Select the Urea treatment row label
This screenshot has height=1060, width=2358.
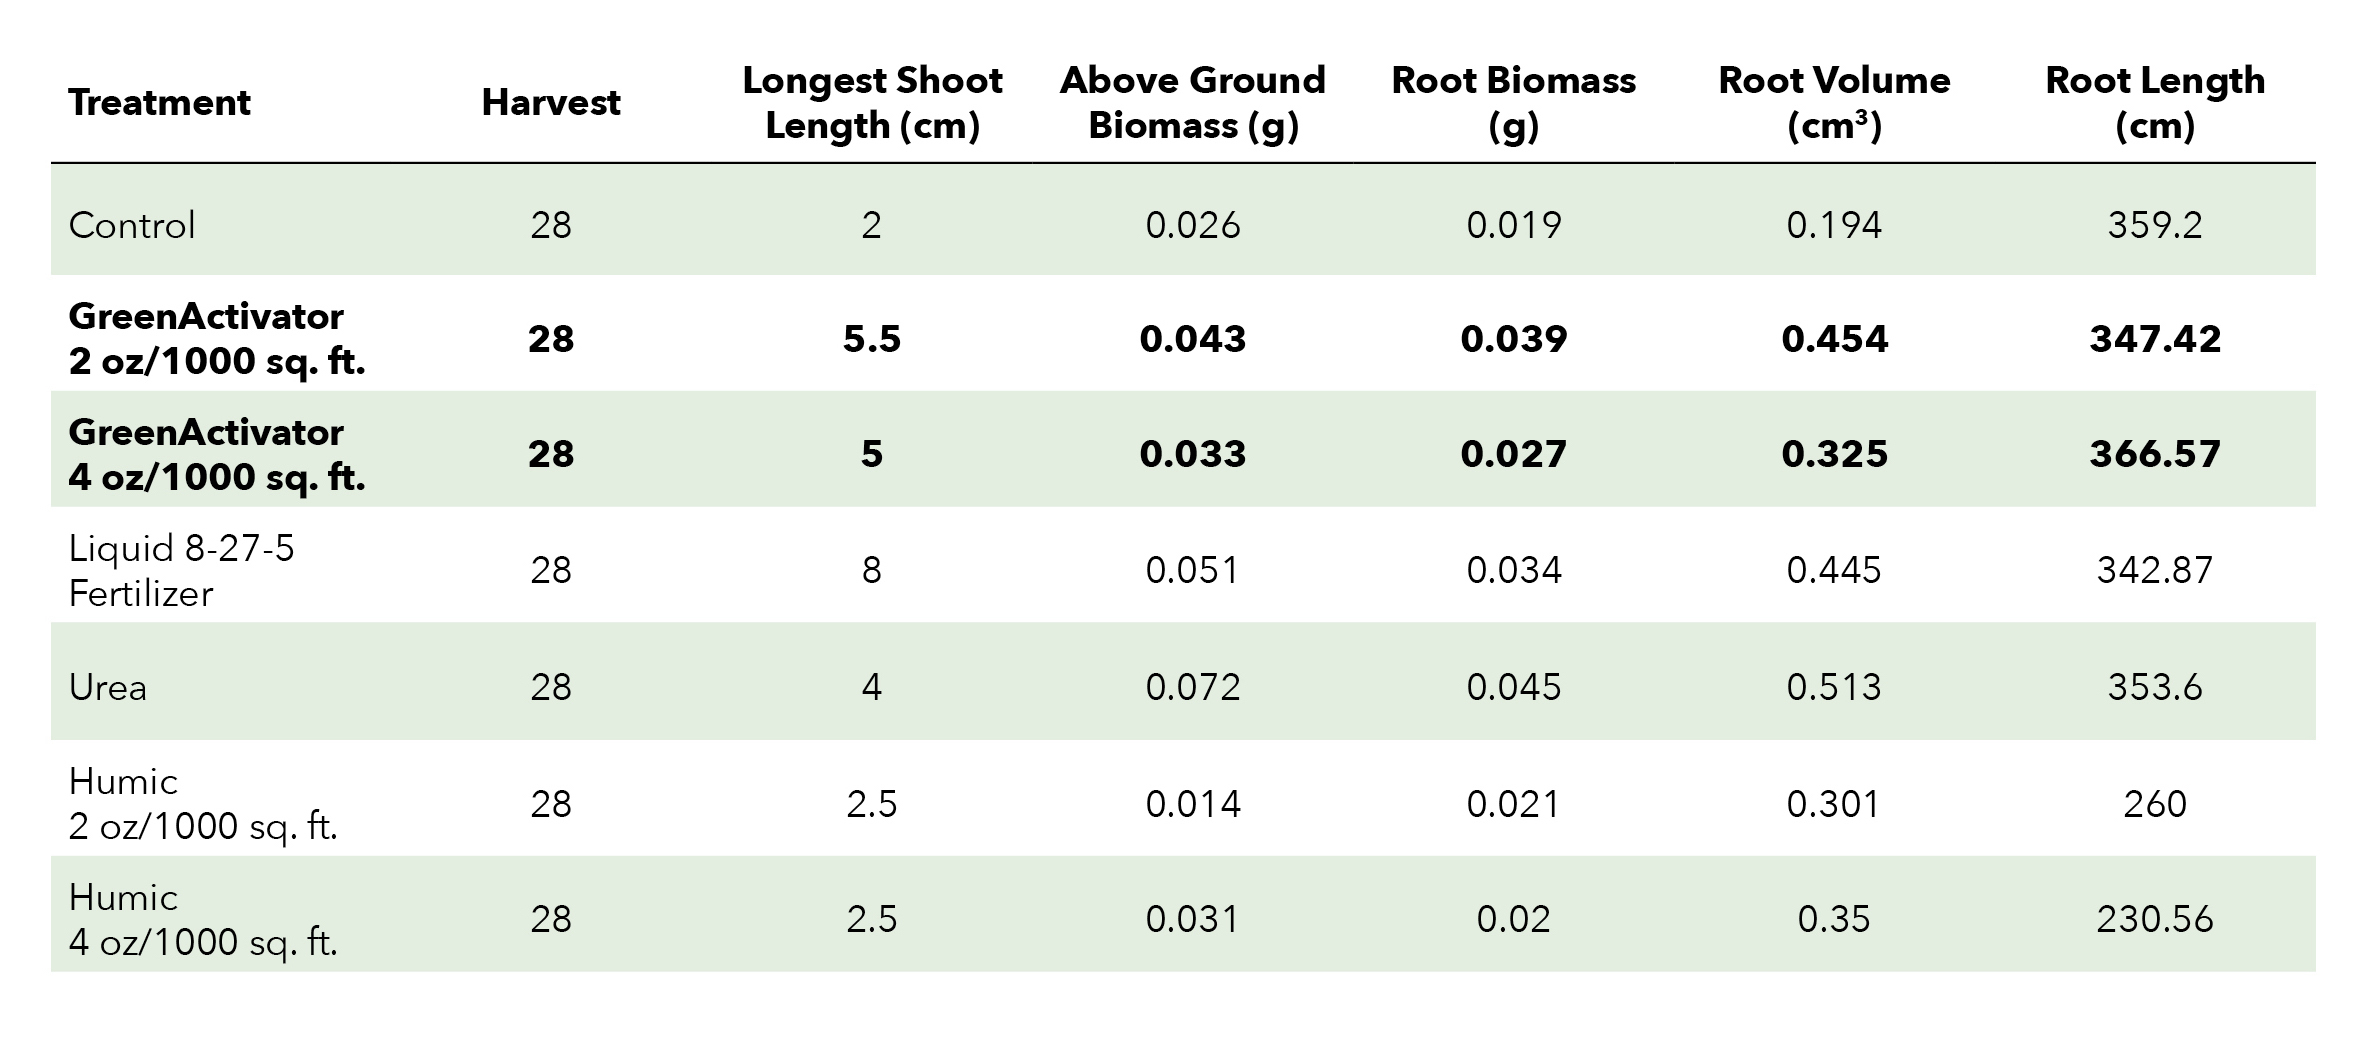[x=108, y=687]
